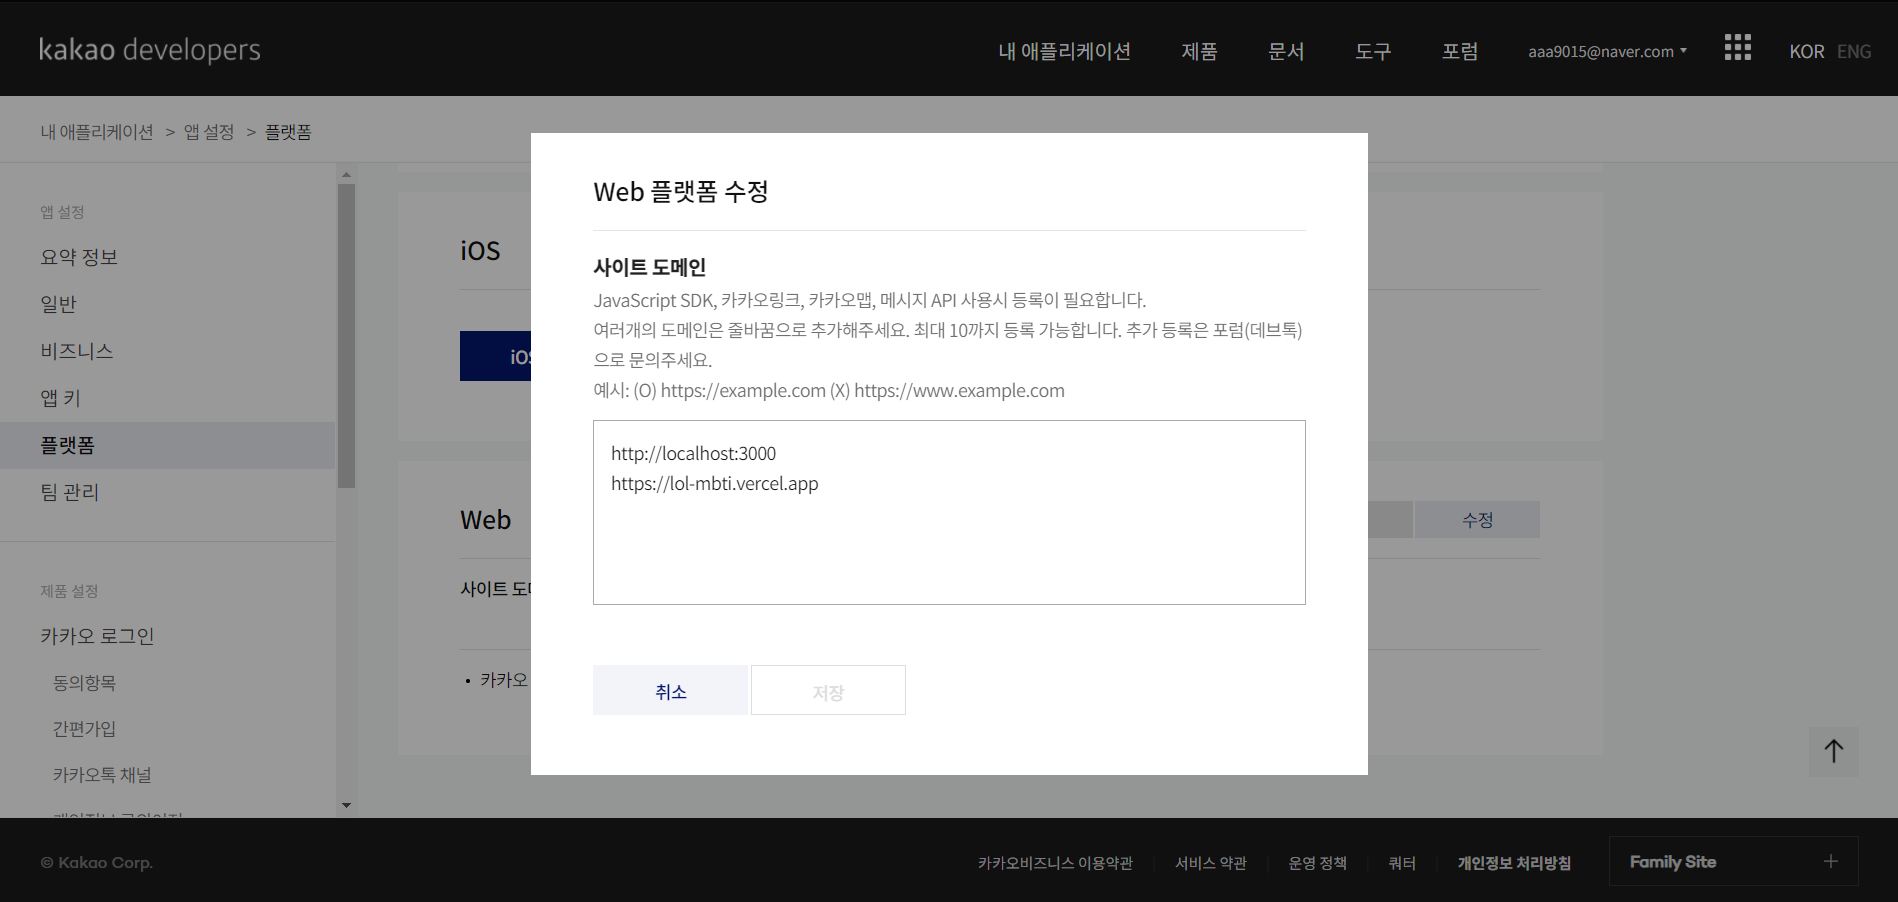The image size is (1898, 902).
Task: Open the 포럼 menu
Action: point(1460,51)
